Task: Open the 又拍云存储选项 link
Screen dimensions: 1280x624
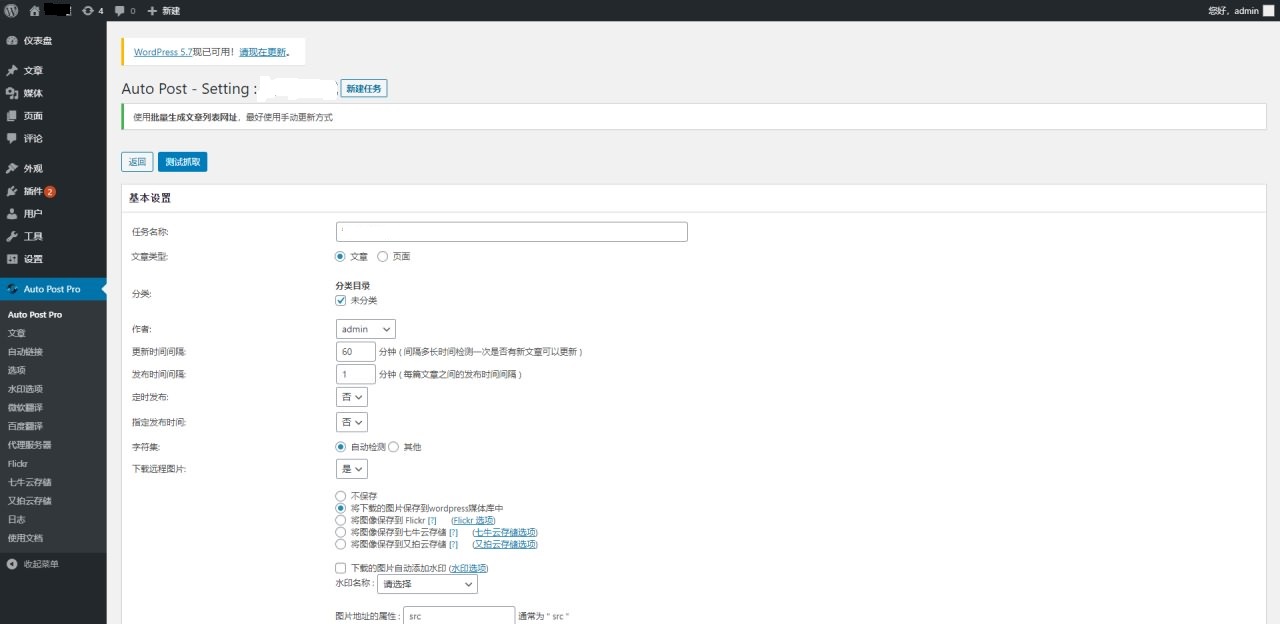Action: click(505, 544)
